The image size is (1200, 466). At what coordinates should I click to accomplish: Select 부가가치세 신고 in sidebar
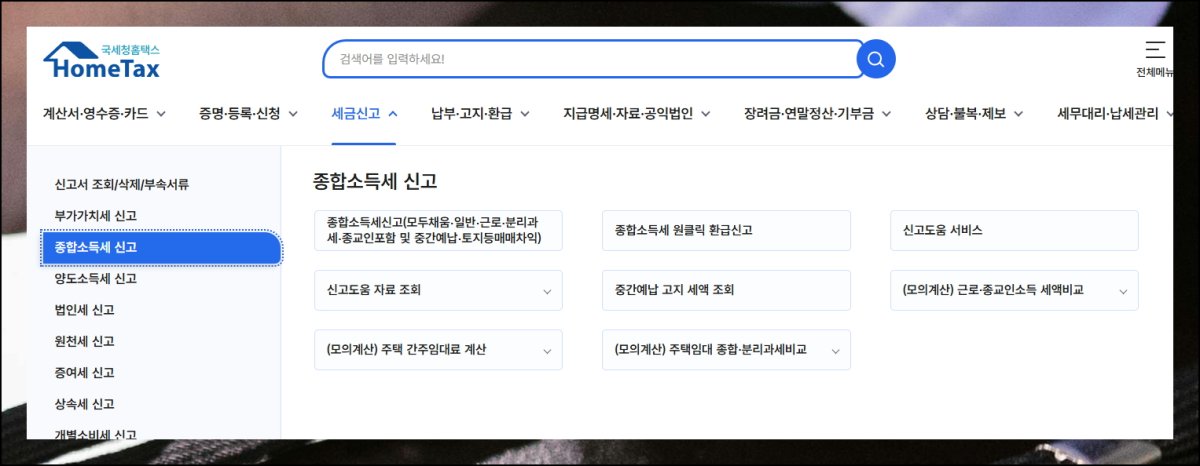pyautogui.click(x=95, y=216)
